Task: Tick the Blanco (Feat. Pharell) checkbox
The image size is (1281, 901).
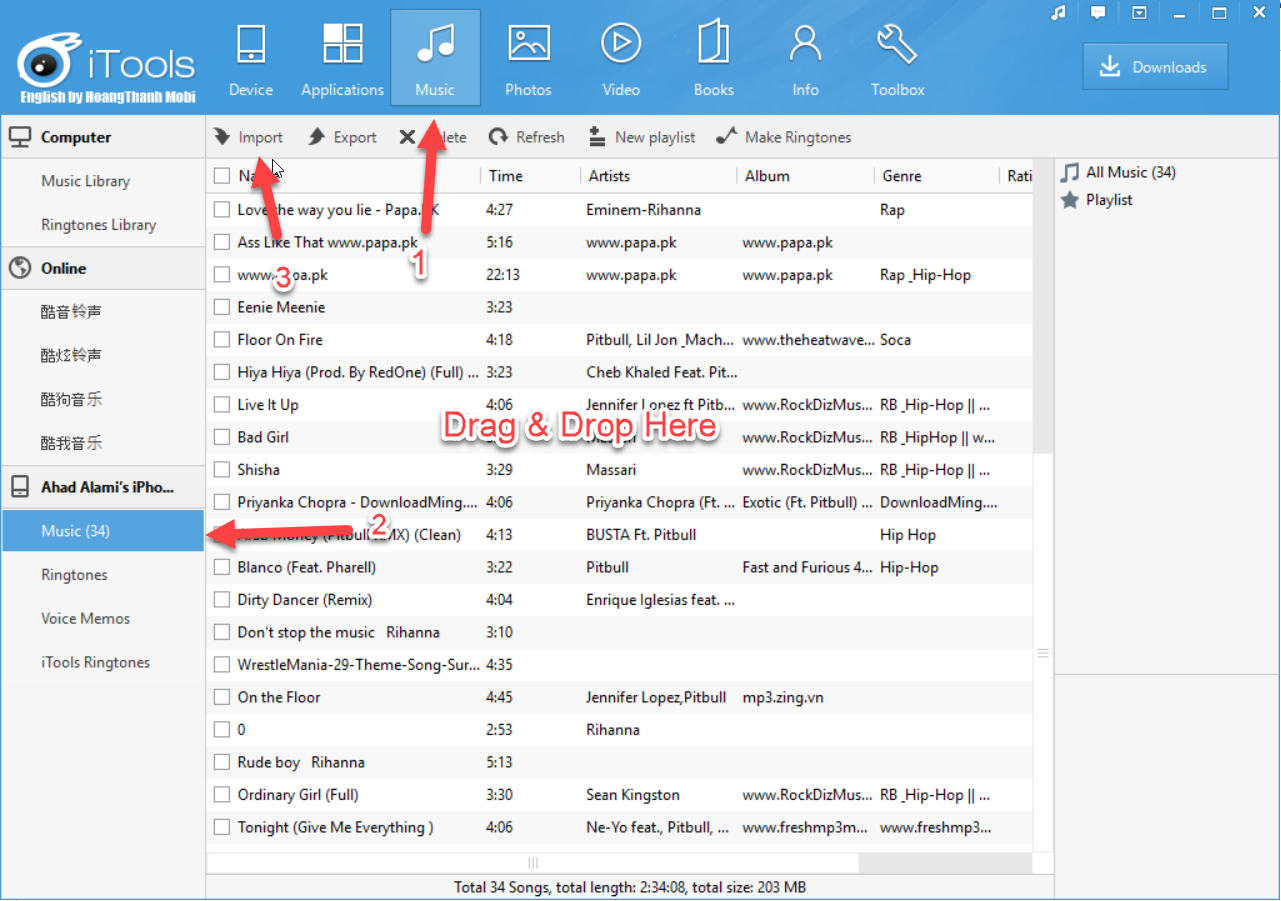Action: pyautogui.click(x=221, y=567)
